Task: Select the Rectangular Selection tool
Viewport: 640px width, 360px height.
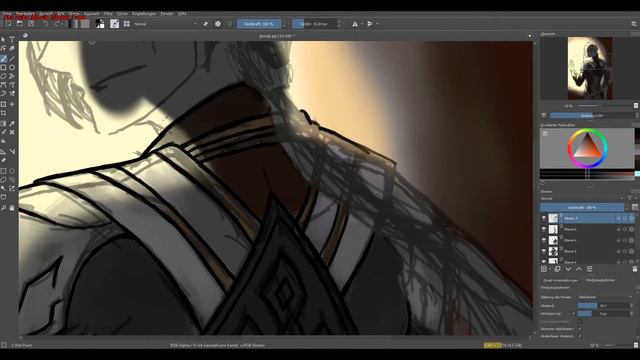Action: coord(3,171)
